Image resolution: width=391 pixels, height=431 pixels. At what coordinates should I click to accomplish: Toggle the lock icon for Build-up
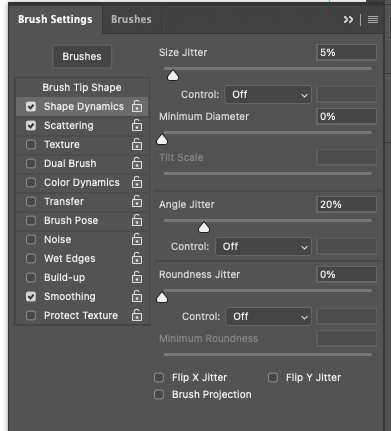(137, 277)
